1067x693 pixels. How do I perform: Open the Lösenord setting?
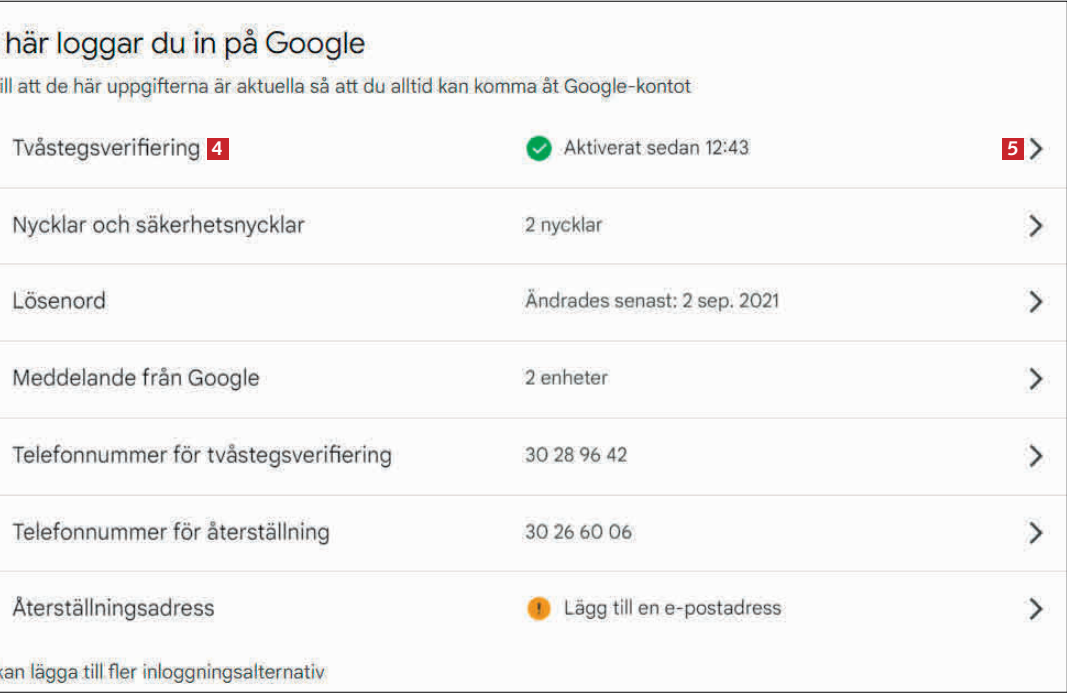(x=58, y=302)
